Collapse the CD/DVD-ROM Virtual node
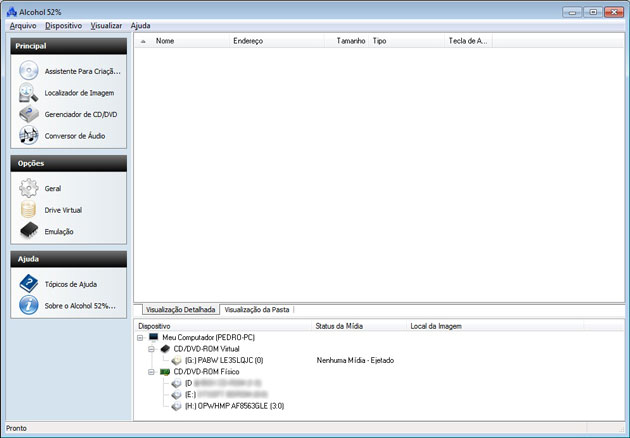This screenshot has width=630, height=438. 151,349
